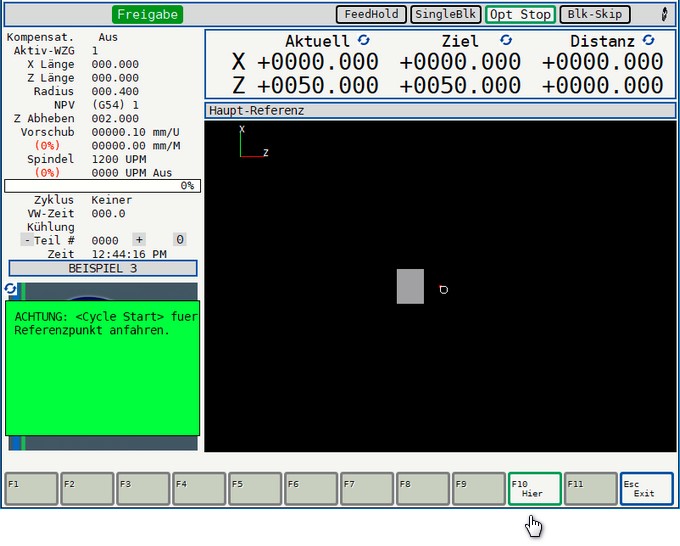680x546 pixels.
Task: Click the Zyklus value Keiner
Action: [x=111, y=200]
